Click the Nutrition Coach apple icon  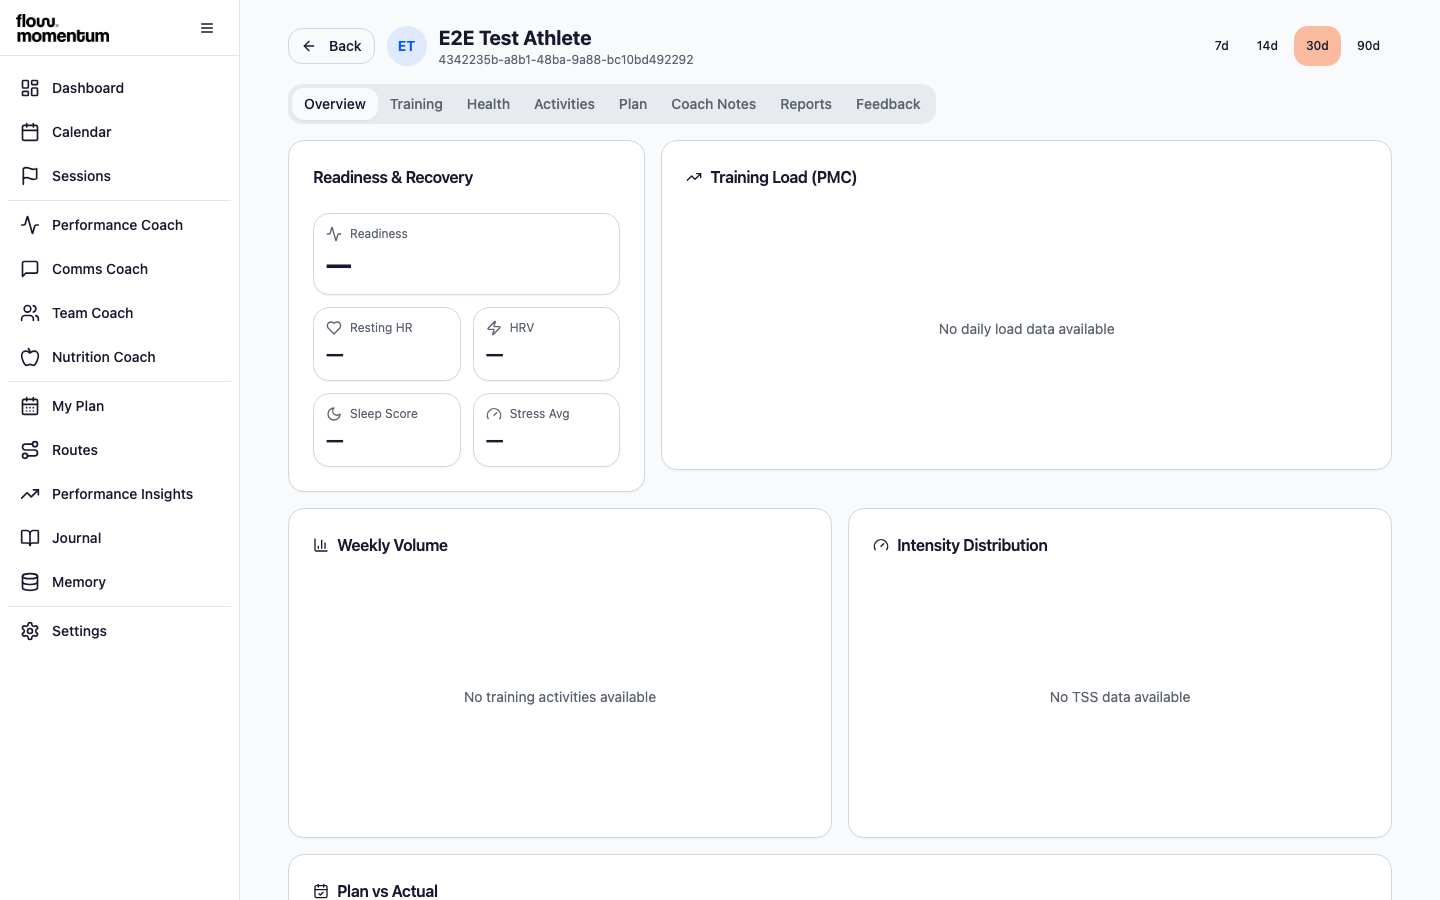[30, 357]
